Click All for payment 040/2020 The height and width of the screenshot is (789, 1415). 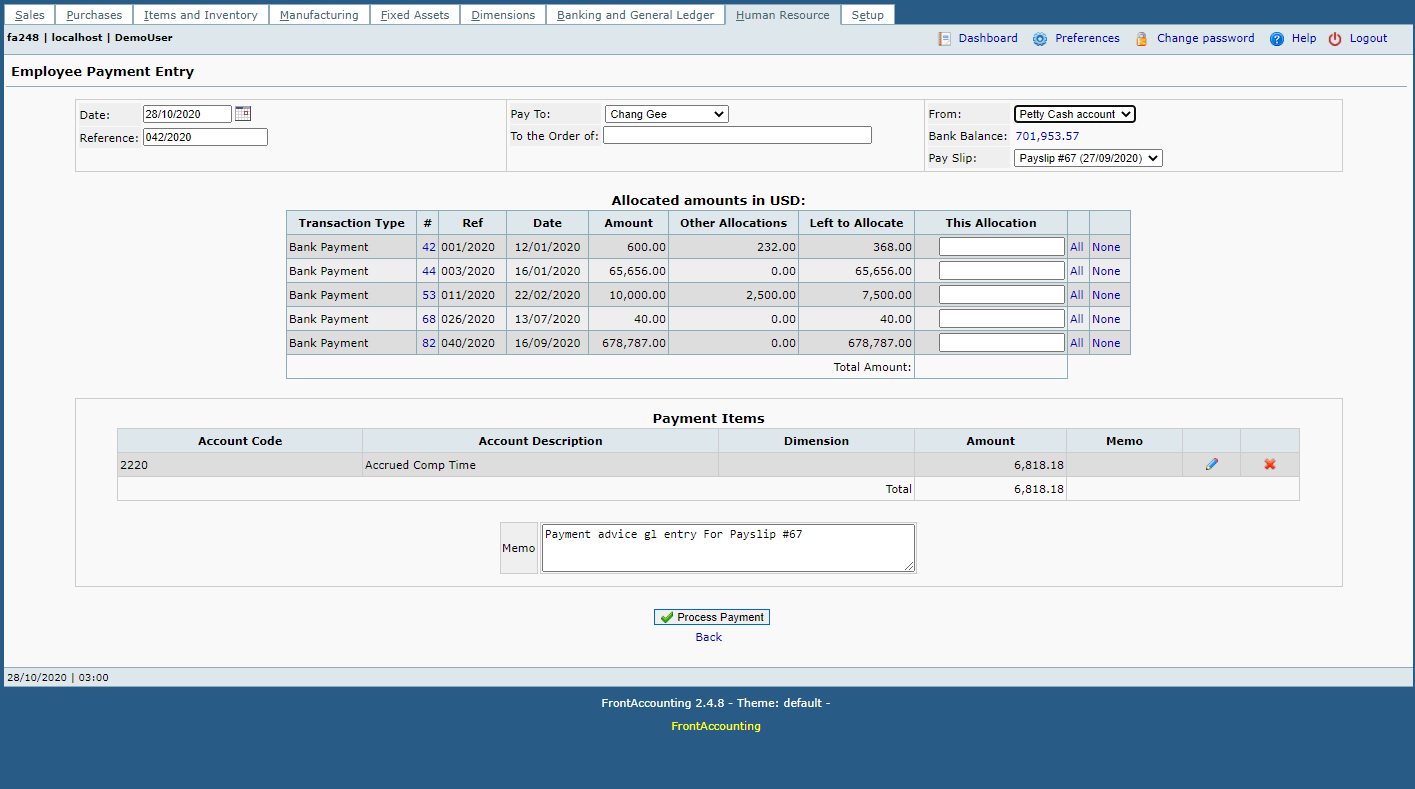point(1077,343)
